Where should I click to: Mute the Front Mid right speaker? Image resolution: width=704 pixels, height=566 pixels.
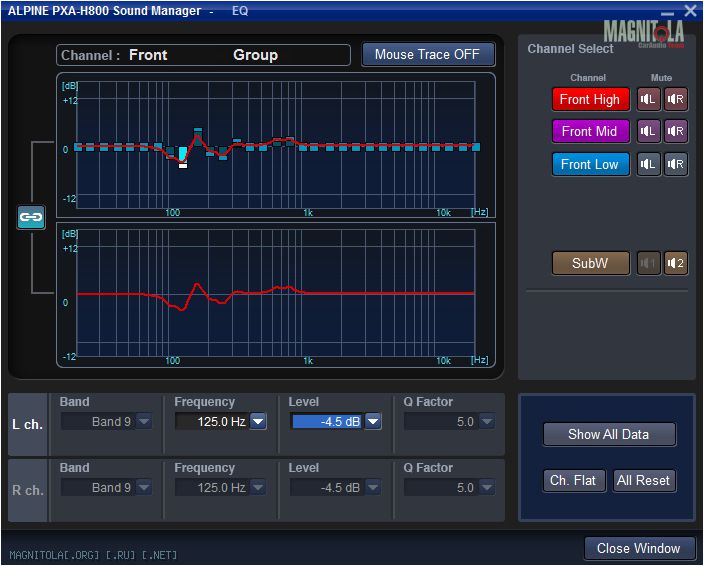click(676, 131)
